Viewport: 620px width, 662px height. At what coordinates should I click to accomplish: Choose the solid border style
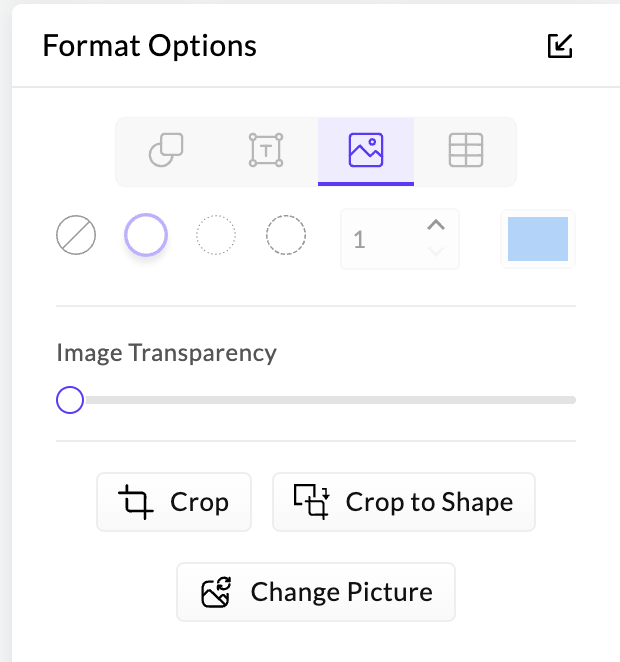pyautogui.click(x=146, y=237)
